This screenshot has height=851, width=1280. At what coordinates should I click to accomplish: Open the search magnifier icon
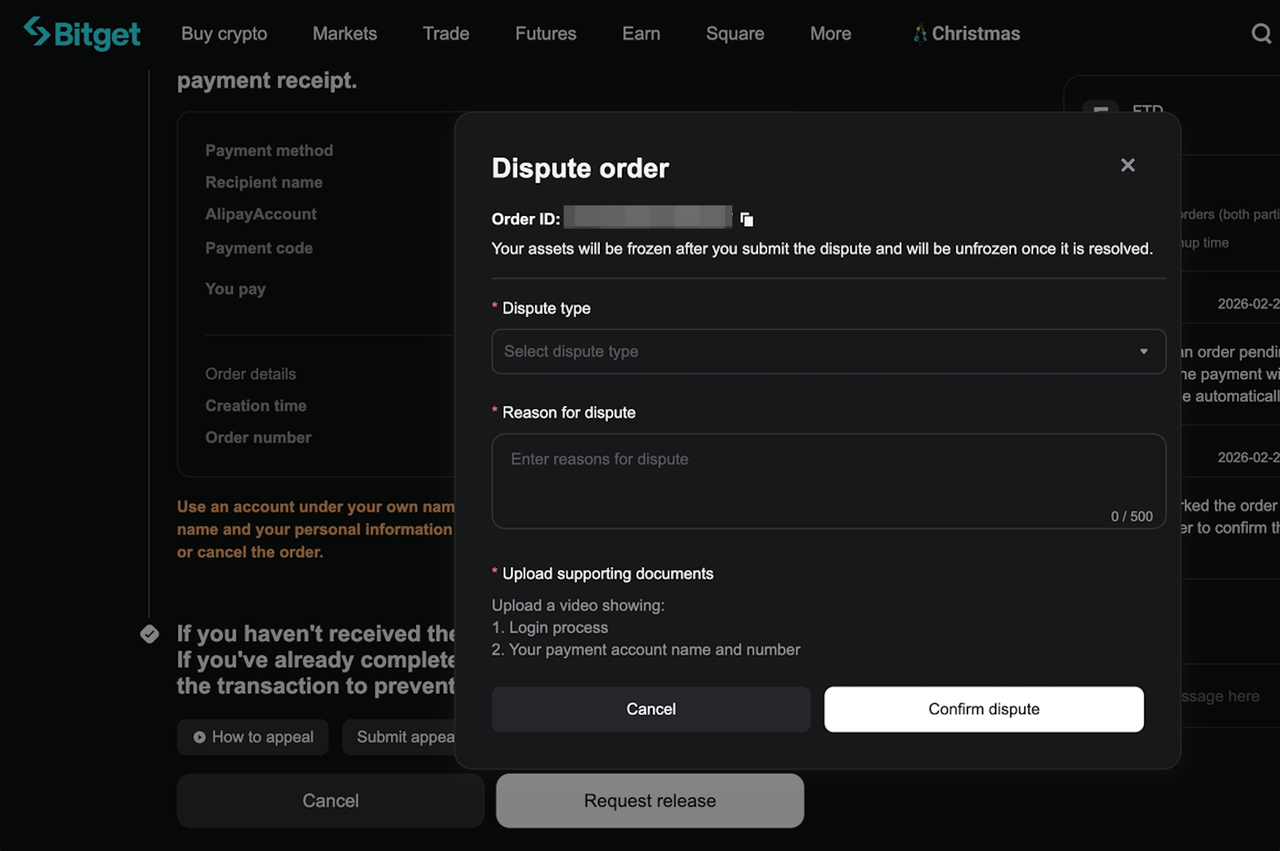click(1261, 33)
